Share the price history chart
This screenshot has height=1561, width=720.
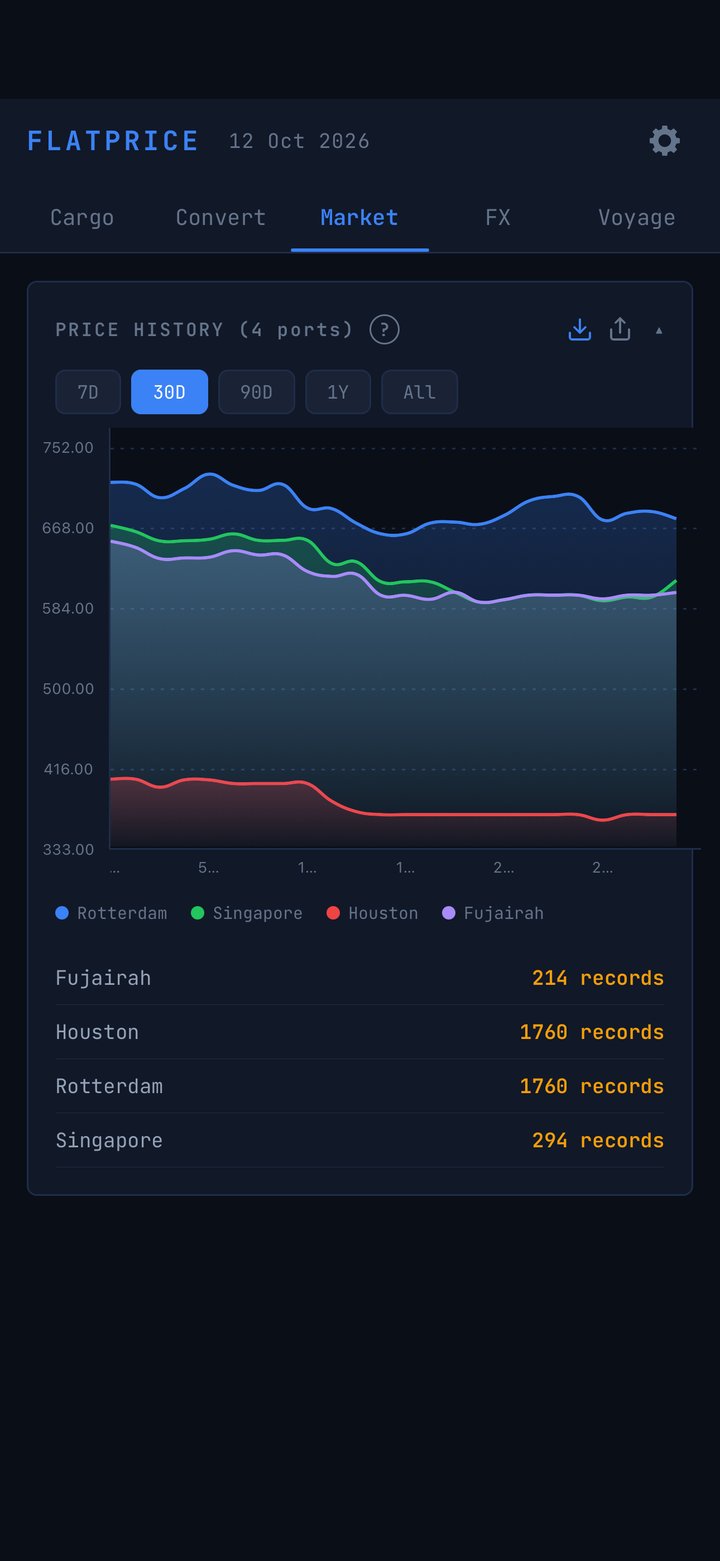(620, 329)
